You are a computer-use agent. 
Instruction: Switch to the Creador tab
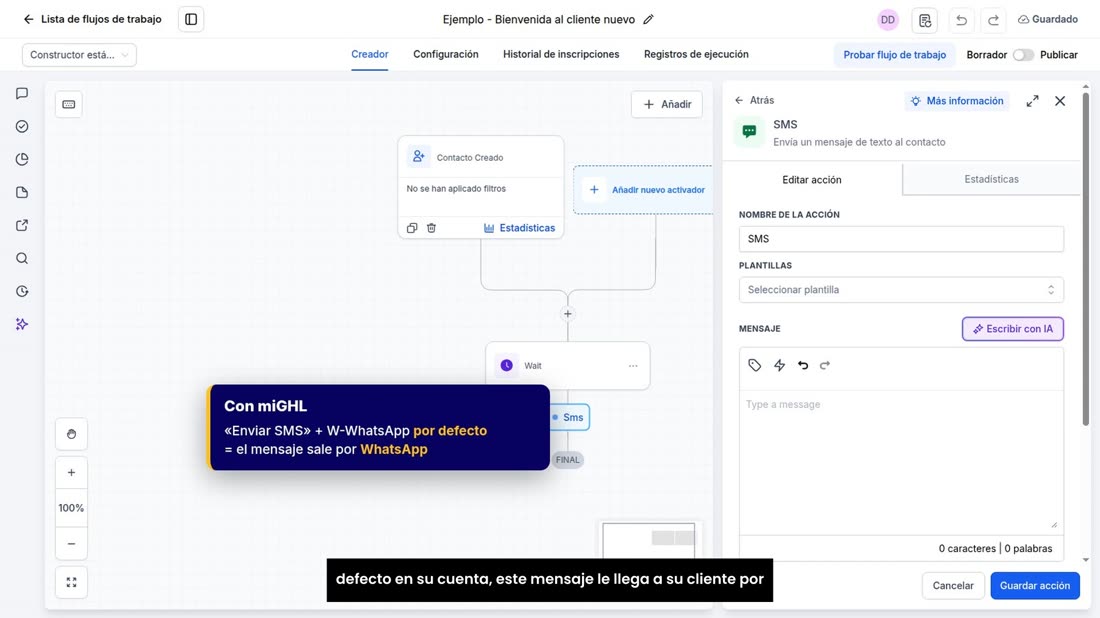(370, 54)
